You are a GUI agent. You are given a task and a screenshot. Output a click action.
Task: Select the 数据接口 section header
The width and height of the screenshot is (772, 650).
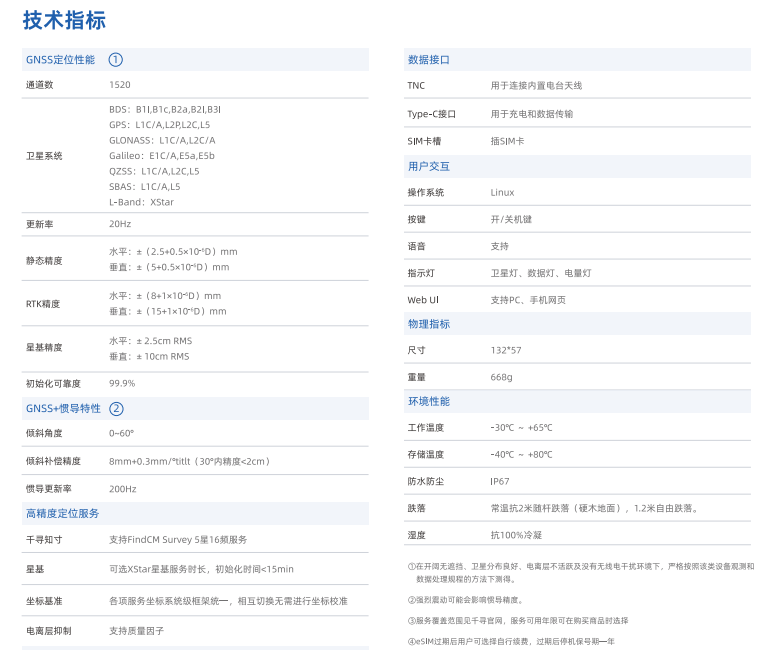point(429,60)
